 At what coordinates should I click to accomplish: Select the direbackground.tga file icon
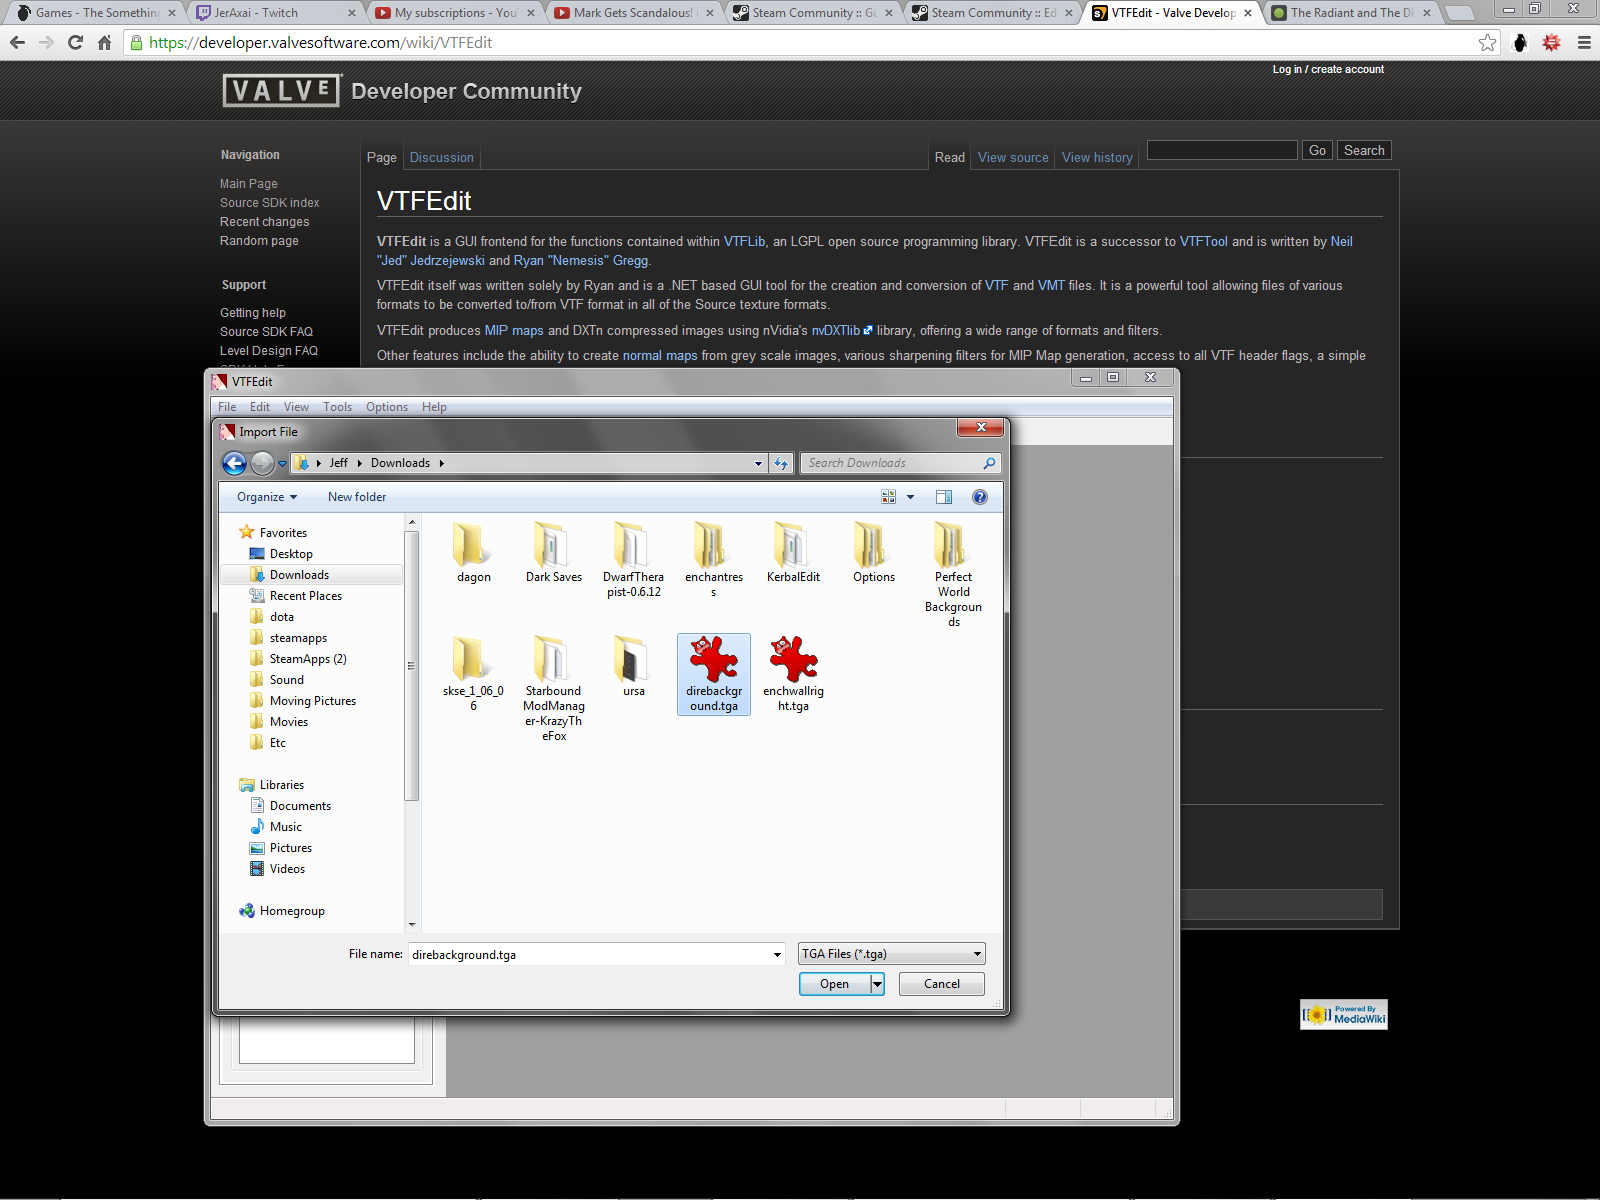[714, 660]
